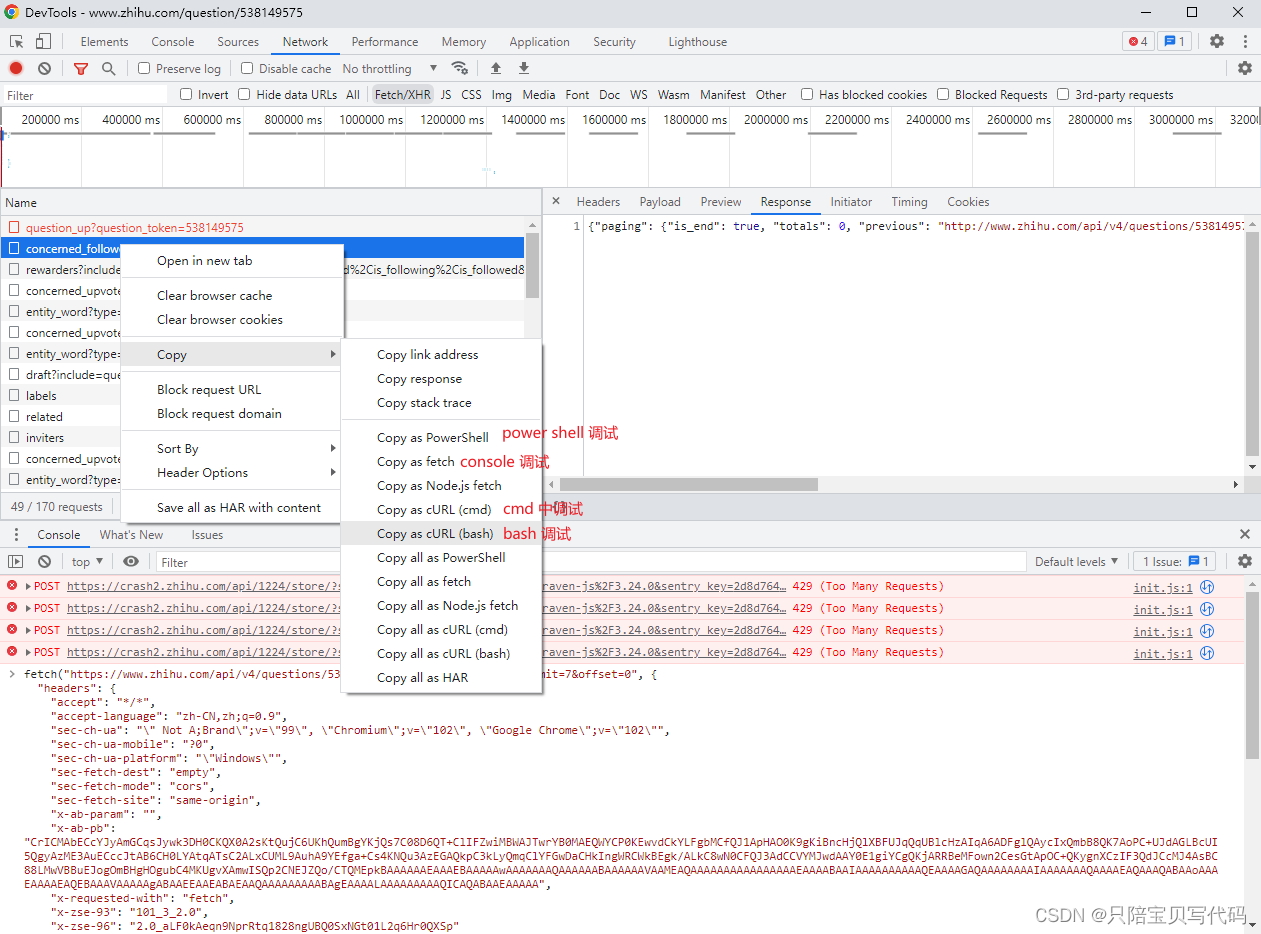Filter requests by JS type
Image resolution: width=1261 pixels, height=934 pixels.
click(x=446, y=94)
